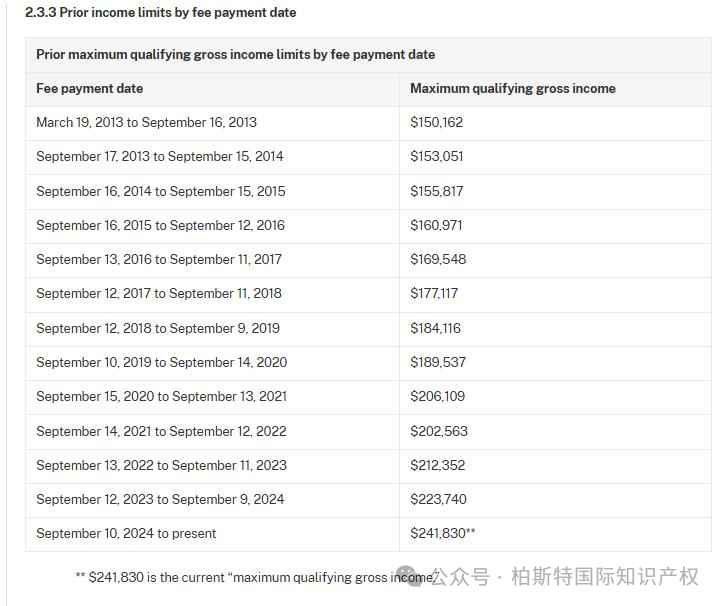Click the March 19, 2013 date range row

[146, 122]
